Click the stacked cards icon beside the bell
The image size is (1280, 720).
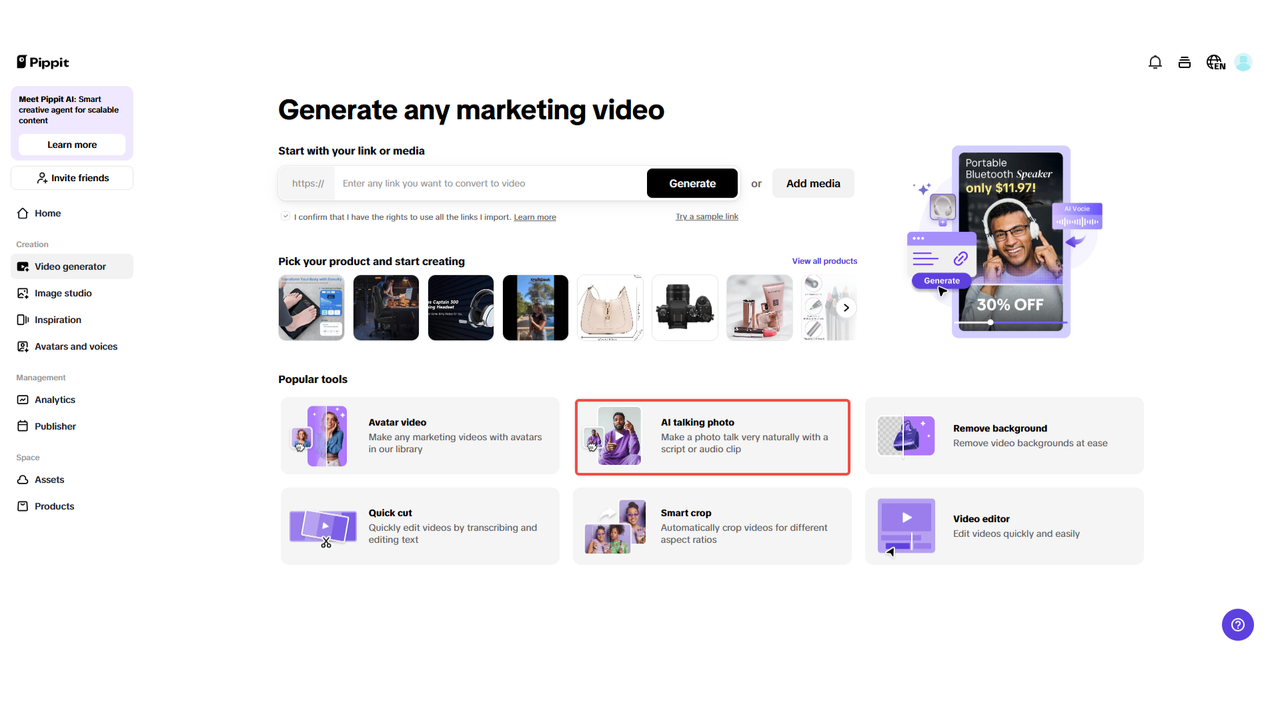(1184, 62)
